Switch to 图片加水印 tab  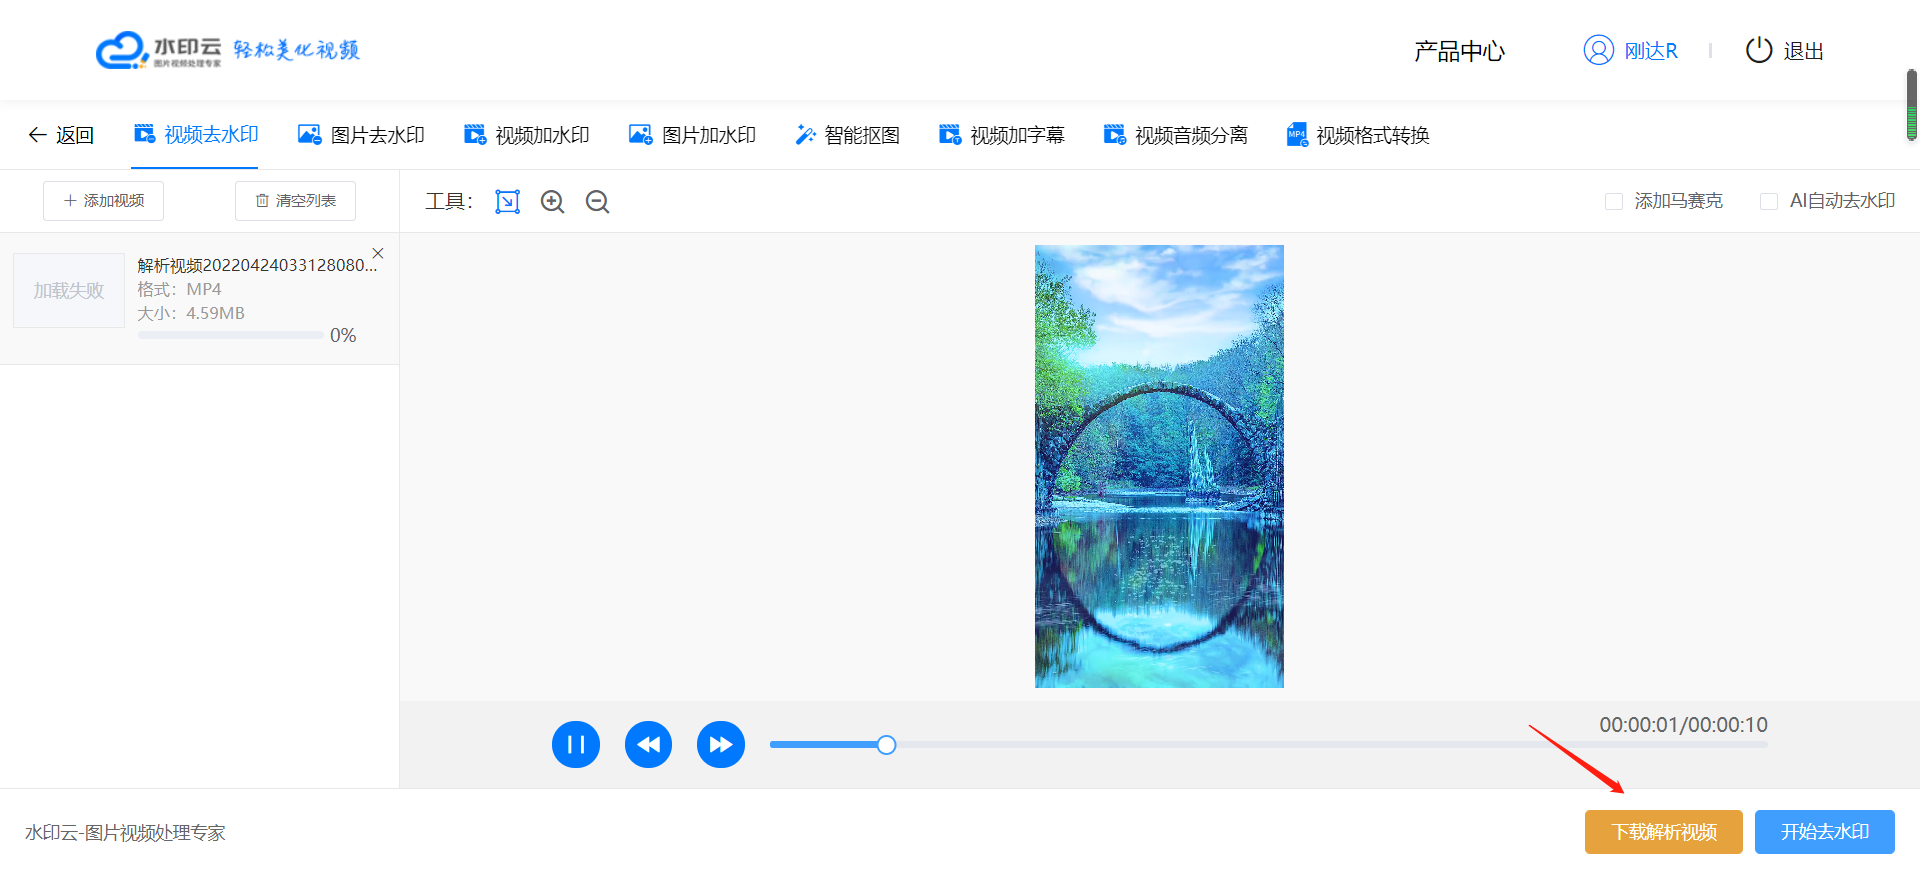692,135
